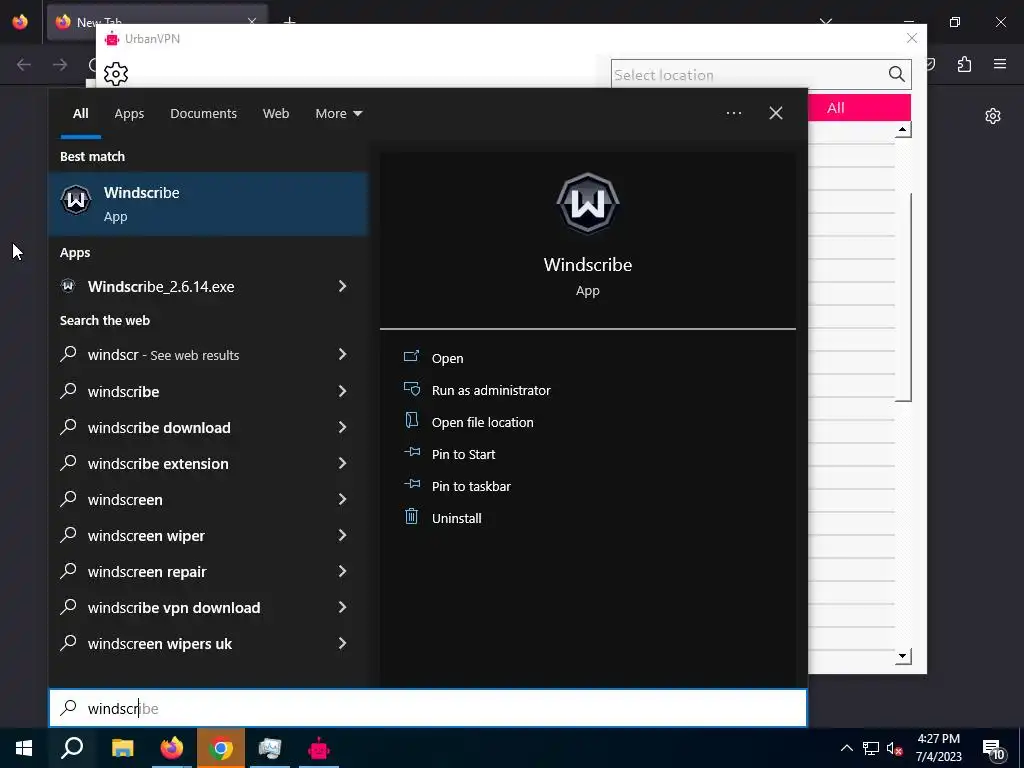Click Pin to taskbar for Windscribe

[x=472, y=487]
